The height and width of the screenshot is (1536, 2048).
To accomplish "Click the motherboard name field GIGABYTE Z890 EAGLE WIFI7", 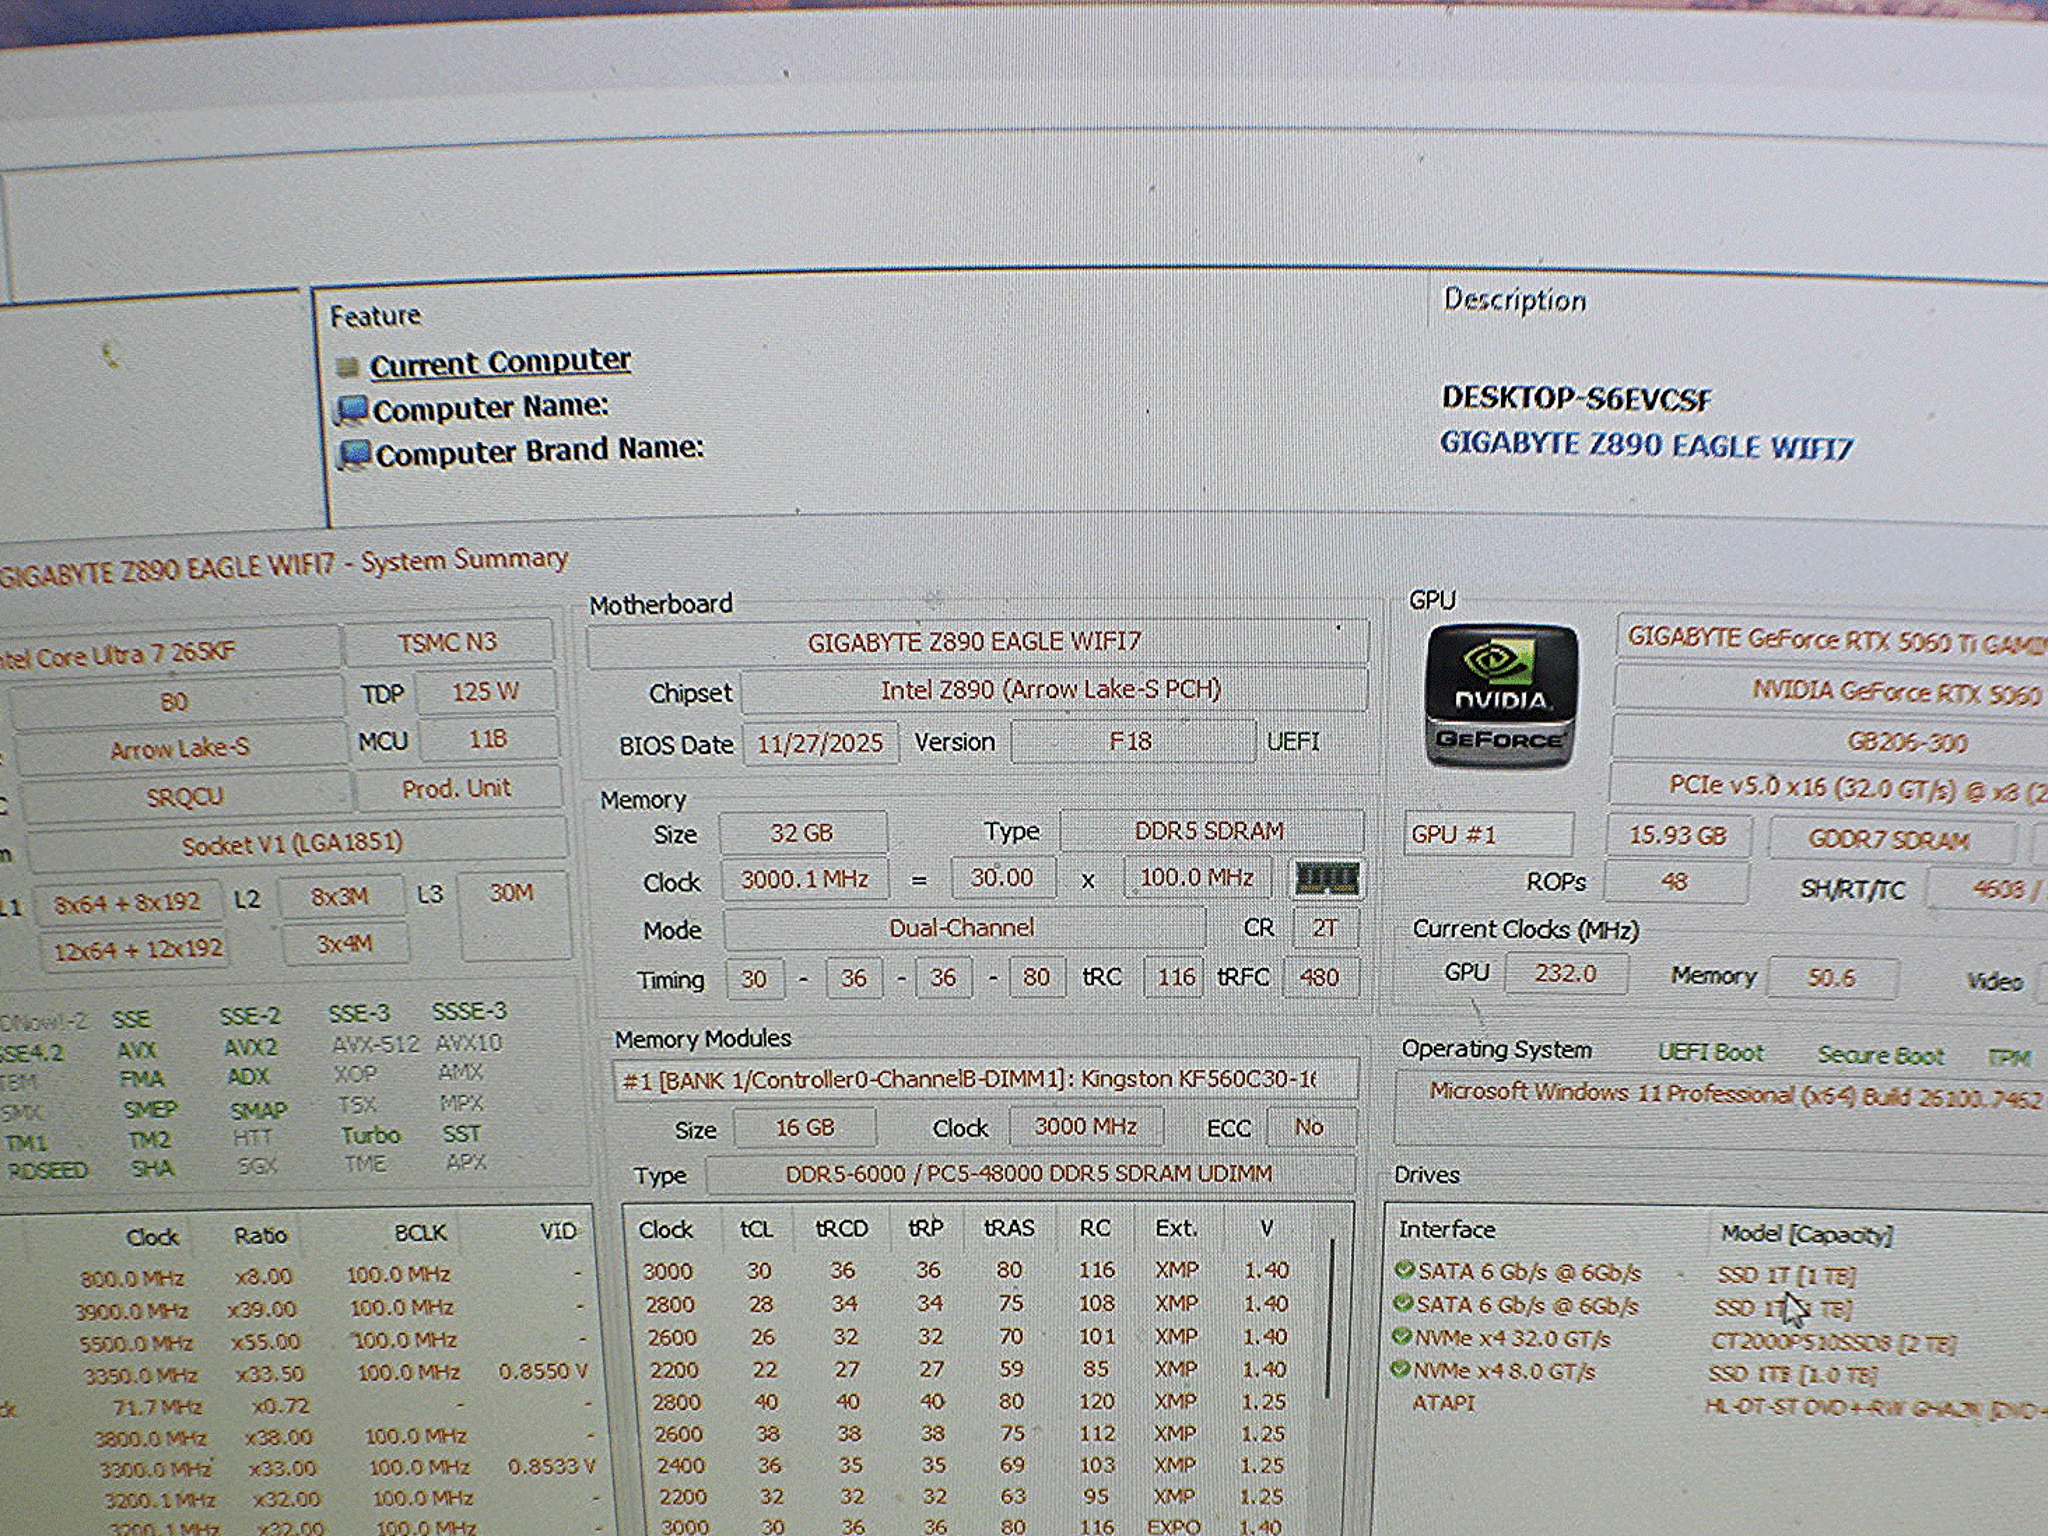I will pyautogui.click(x=977, y=642).
